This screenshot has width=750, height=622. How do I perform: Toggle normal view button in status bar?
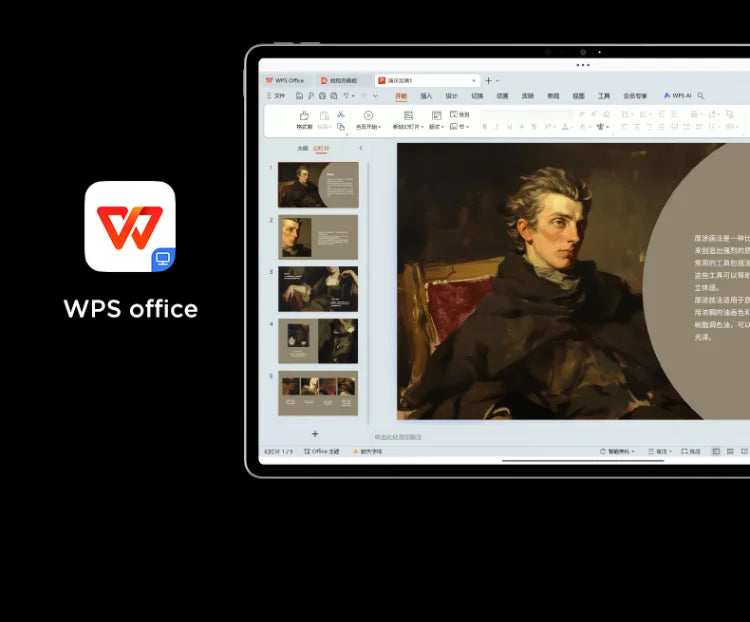point(716,452)
